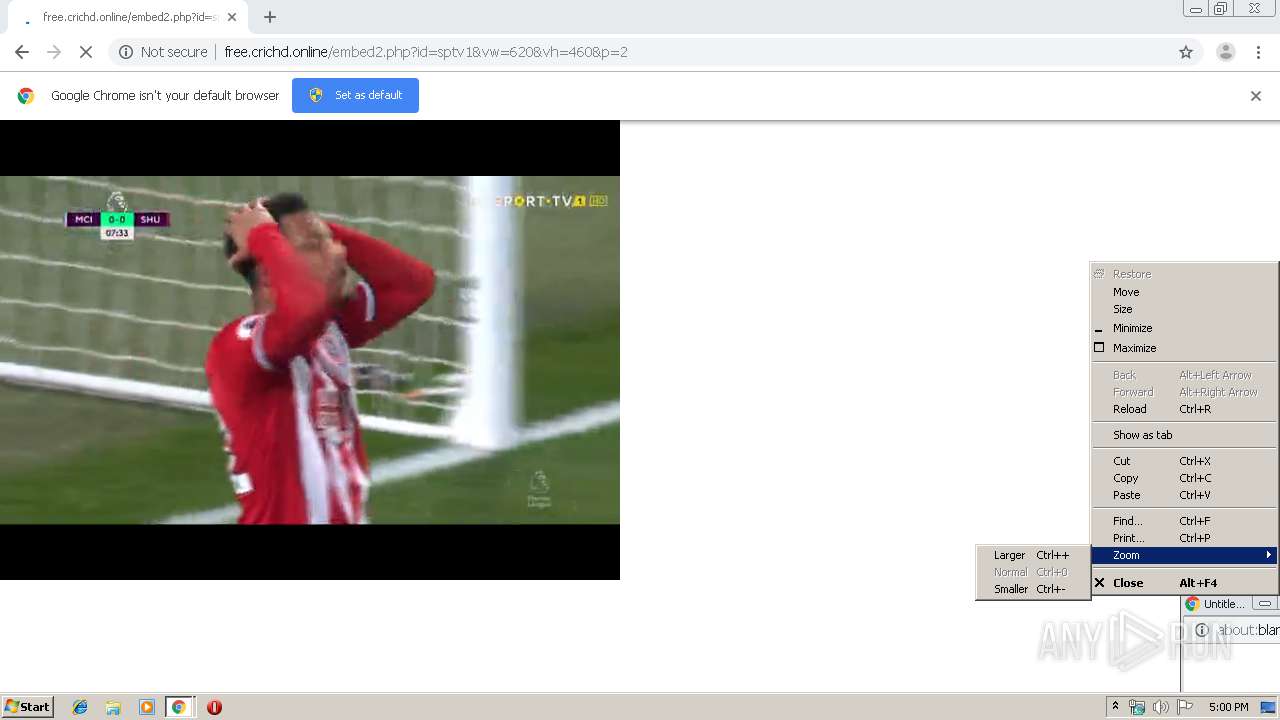Expand the Zoom submenu
The image size is (1280, 720).
pos(1184,555)
